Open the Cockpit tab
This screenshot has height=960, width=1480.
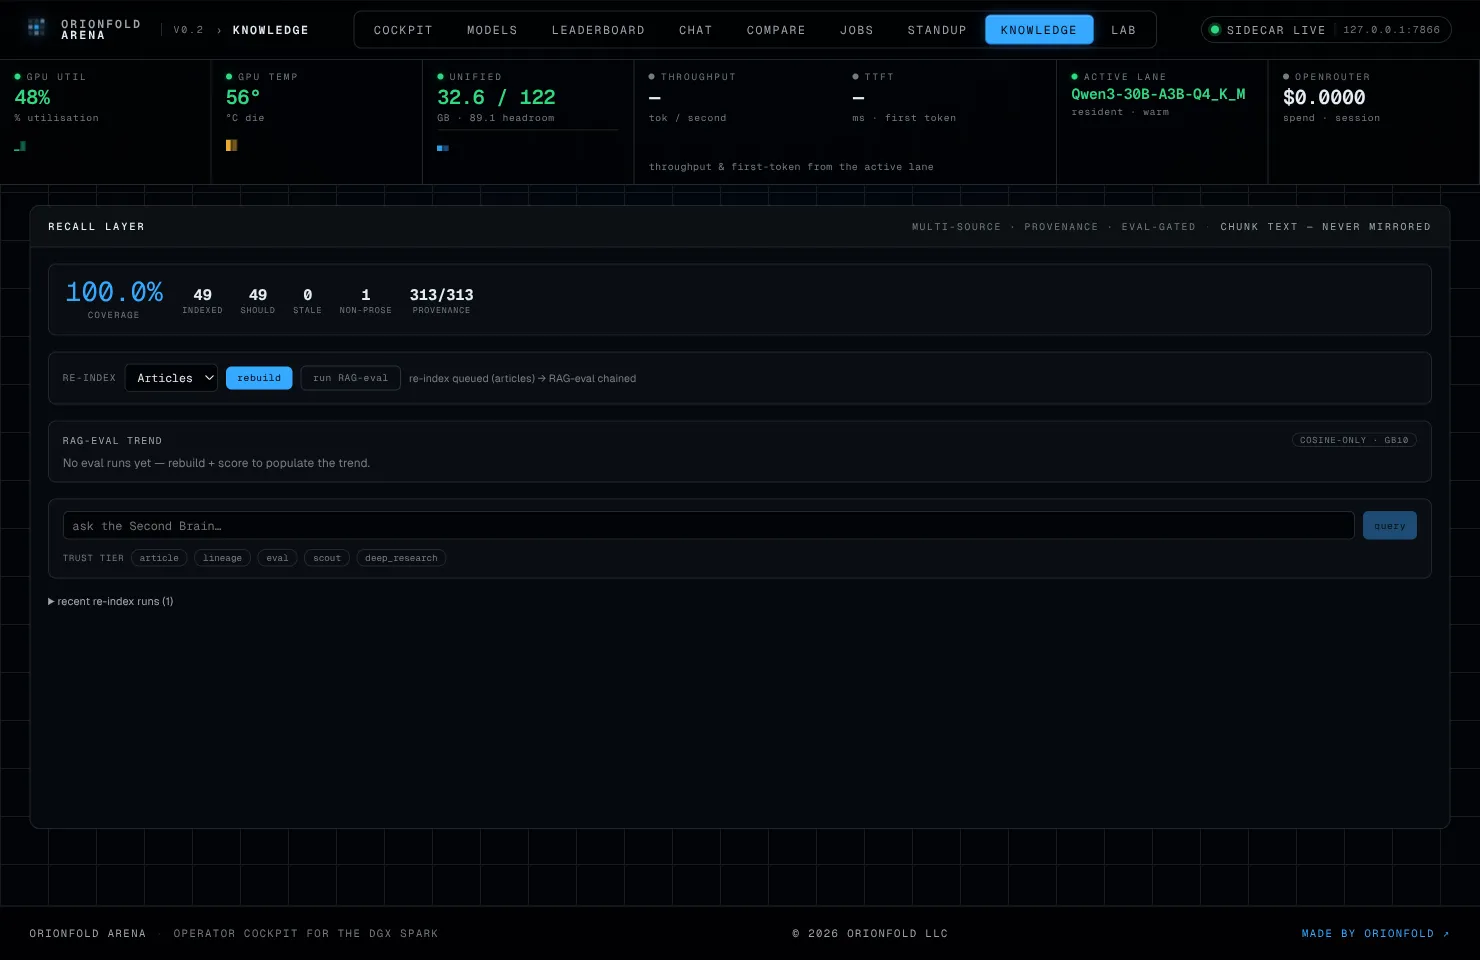pyautogui.click(x=403, y=30)
